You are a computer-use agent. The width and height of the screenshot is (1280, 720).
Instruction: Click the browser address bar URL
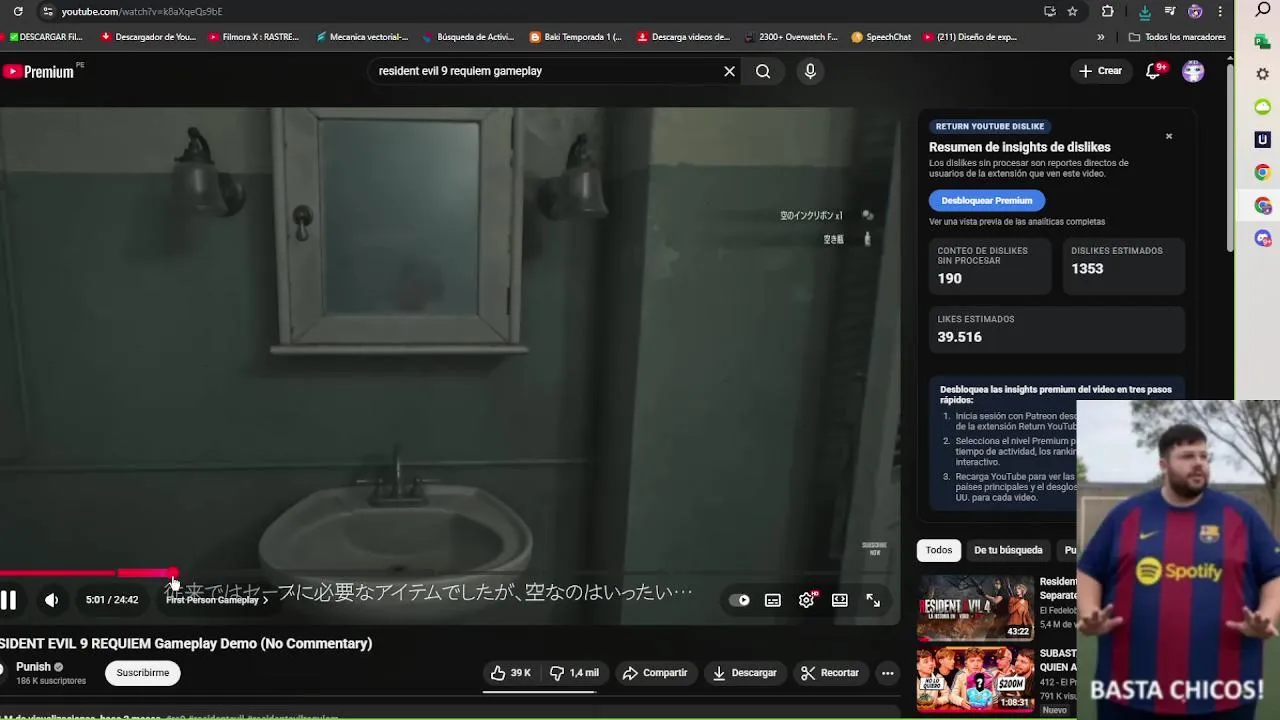point(142,11)
